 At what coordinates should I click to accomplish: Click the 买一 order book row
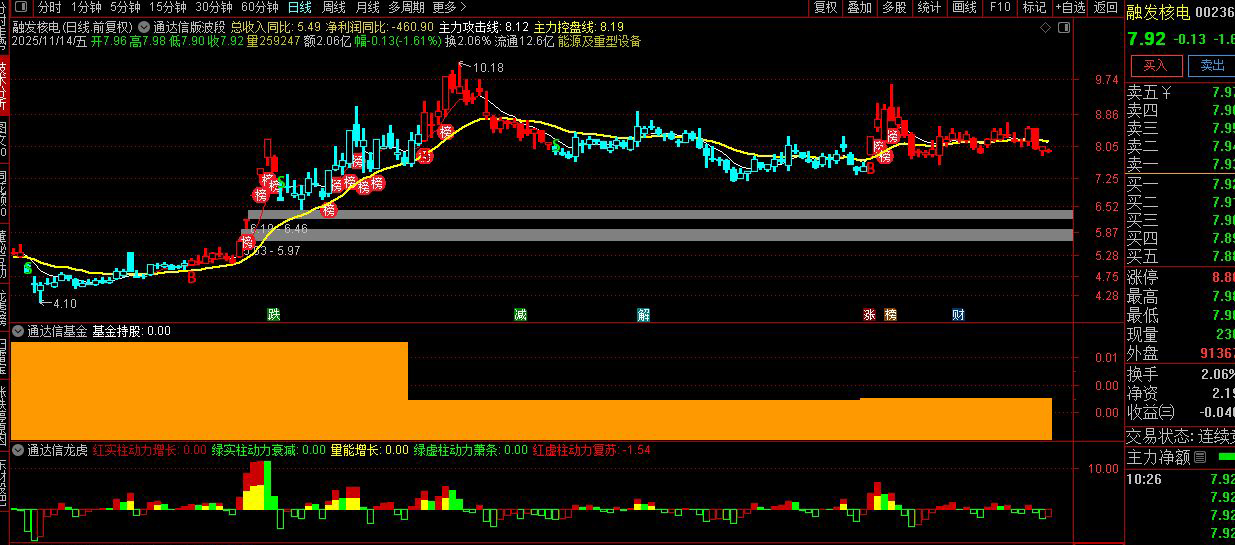(1180, 184)
